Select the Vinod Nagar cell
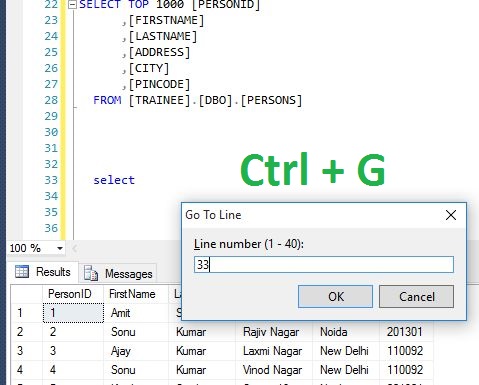The image size is (479, 385). click(x=274, y=370)
